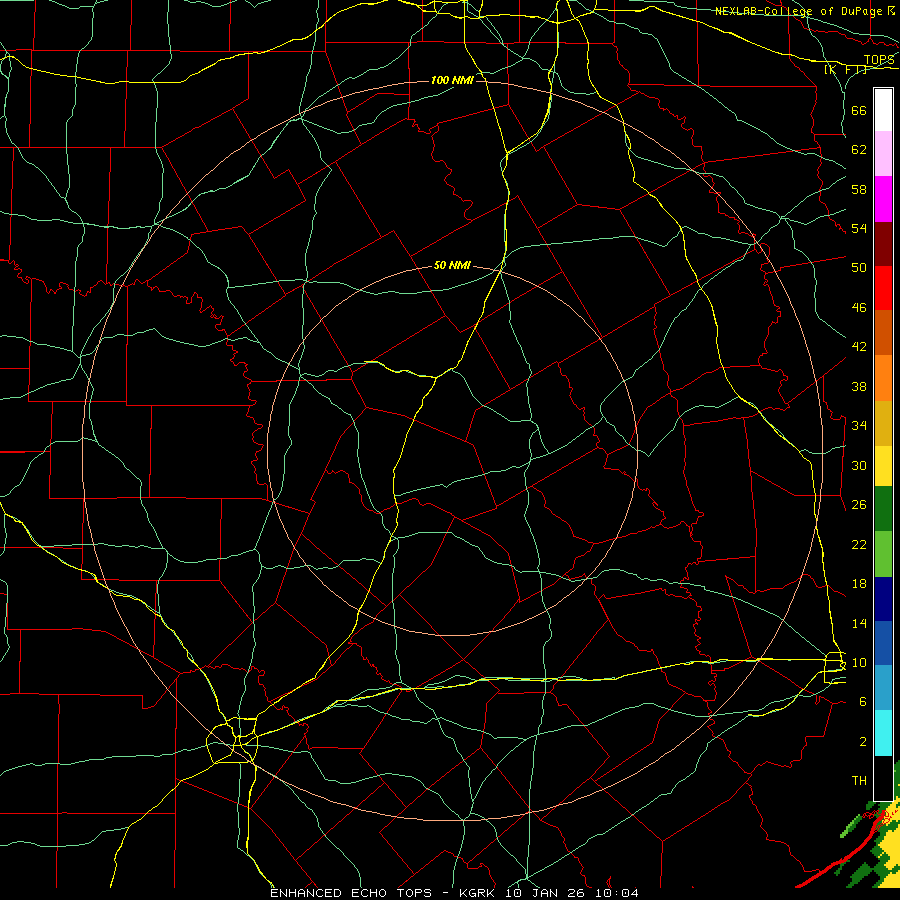Click the legend value 22
This screenshot has height=900, width=900.
[859, 544]
